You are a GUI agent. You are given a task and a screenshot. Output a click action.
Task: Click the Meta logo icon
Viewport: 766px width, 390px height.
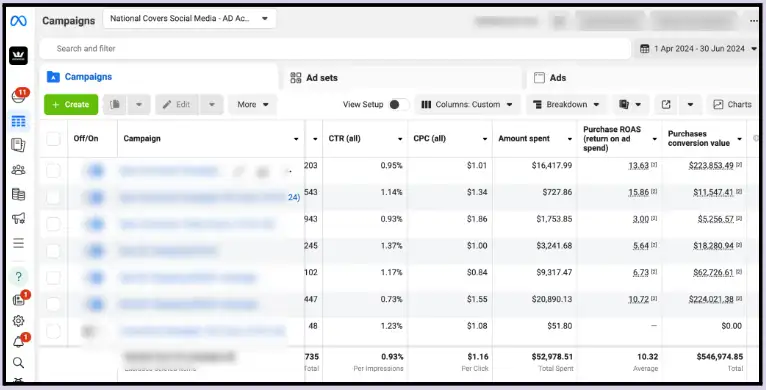(19, 21)
